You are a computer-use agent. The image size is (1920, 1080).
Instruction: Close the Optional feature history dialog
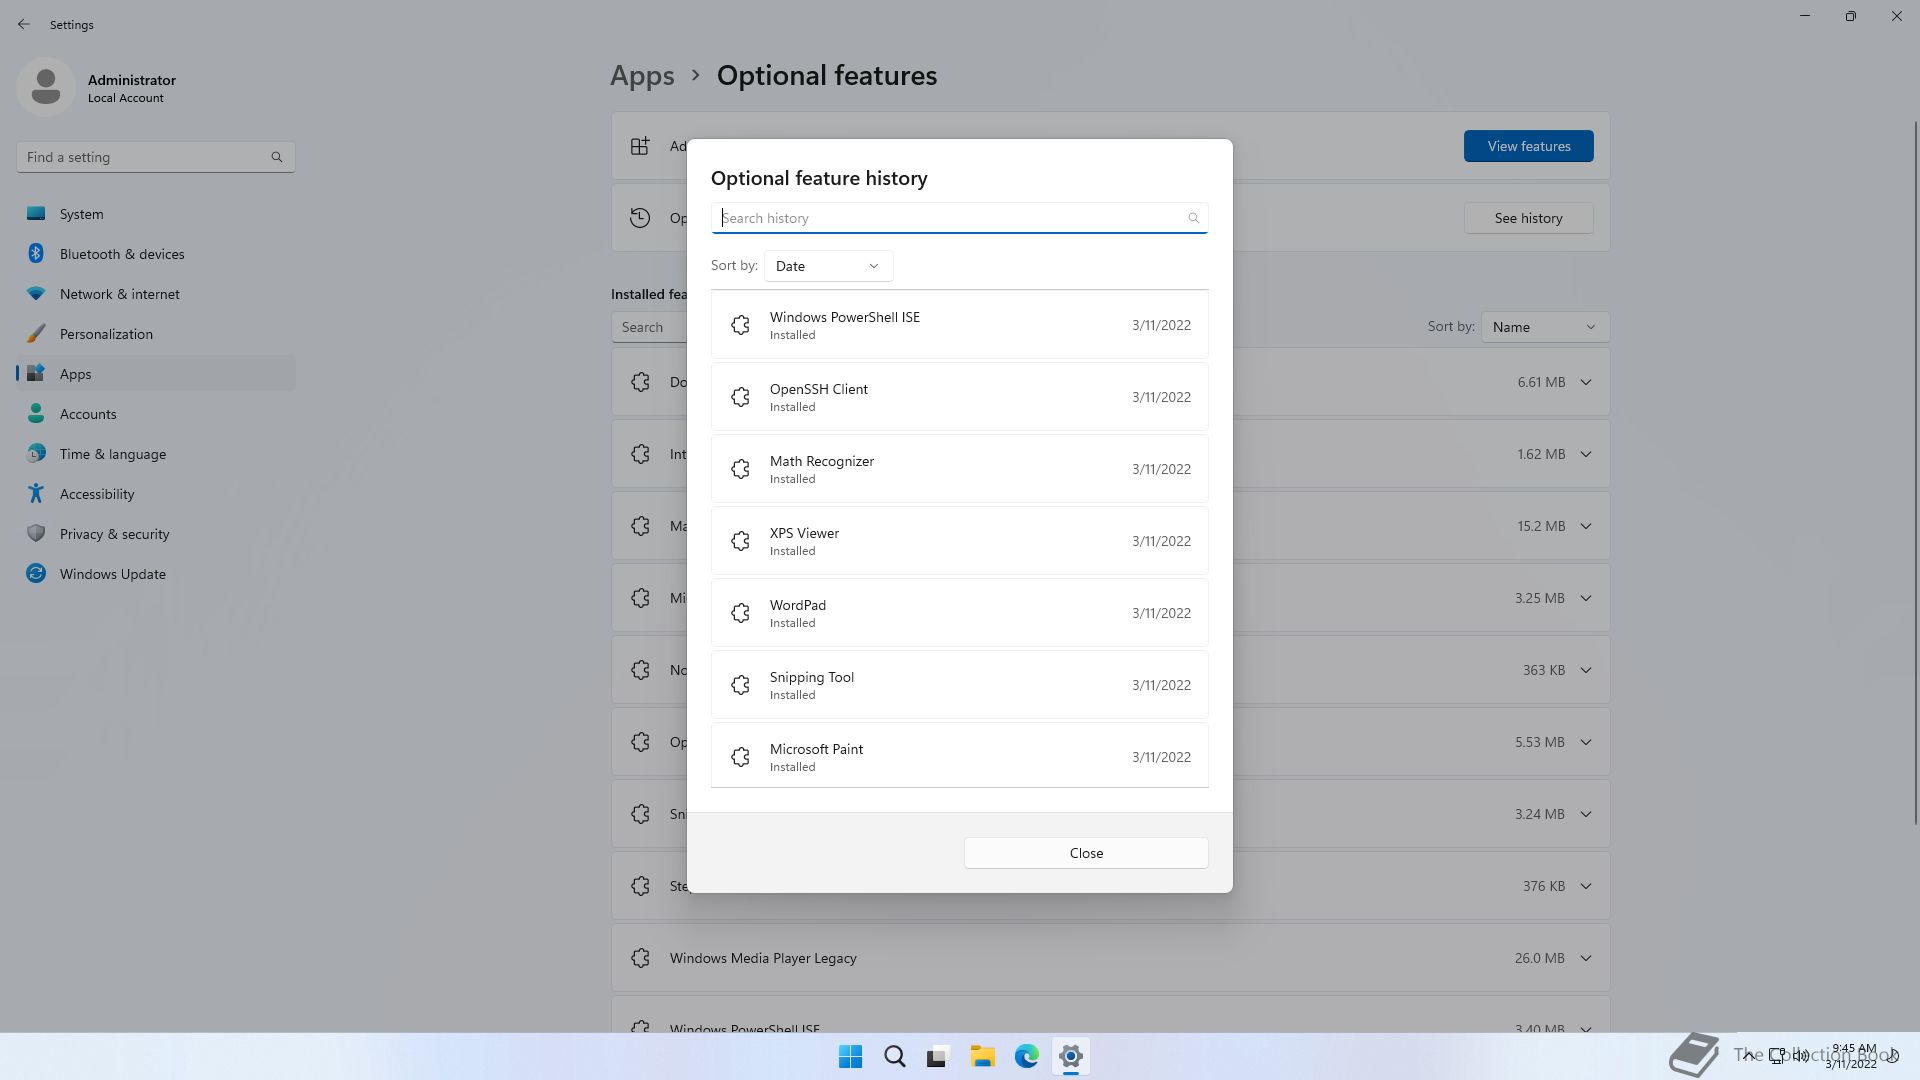1086,853
